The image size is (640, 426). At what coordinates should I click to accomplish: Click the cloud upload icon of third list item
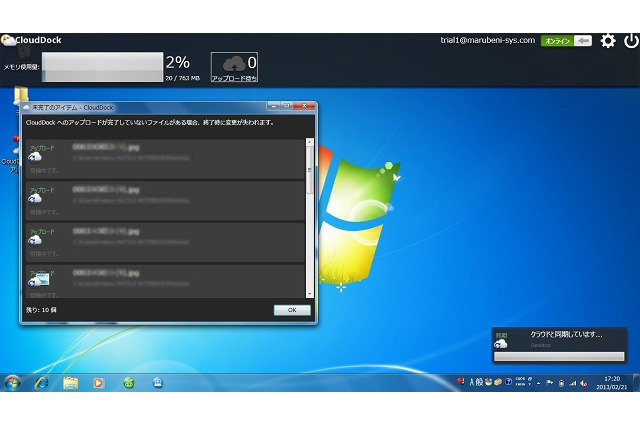[35, 240]
